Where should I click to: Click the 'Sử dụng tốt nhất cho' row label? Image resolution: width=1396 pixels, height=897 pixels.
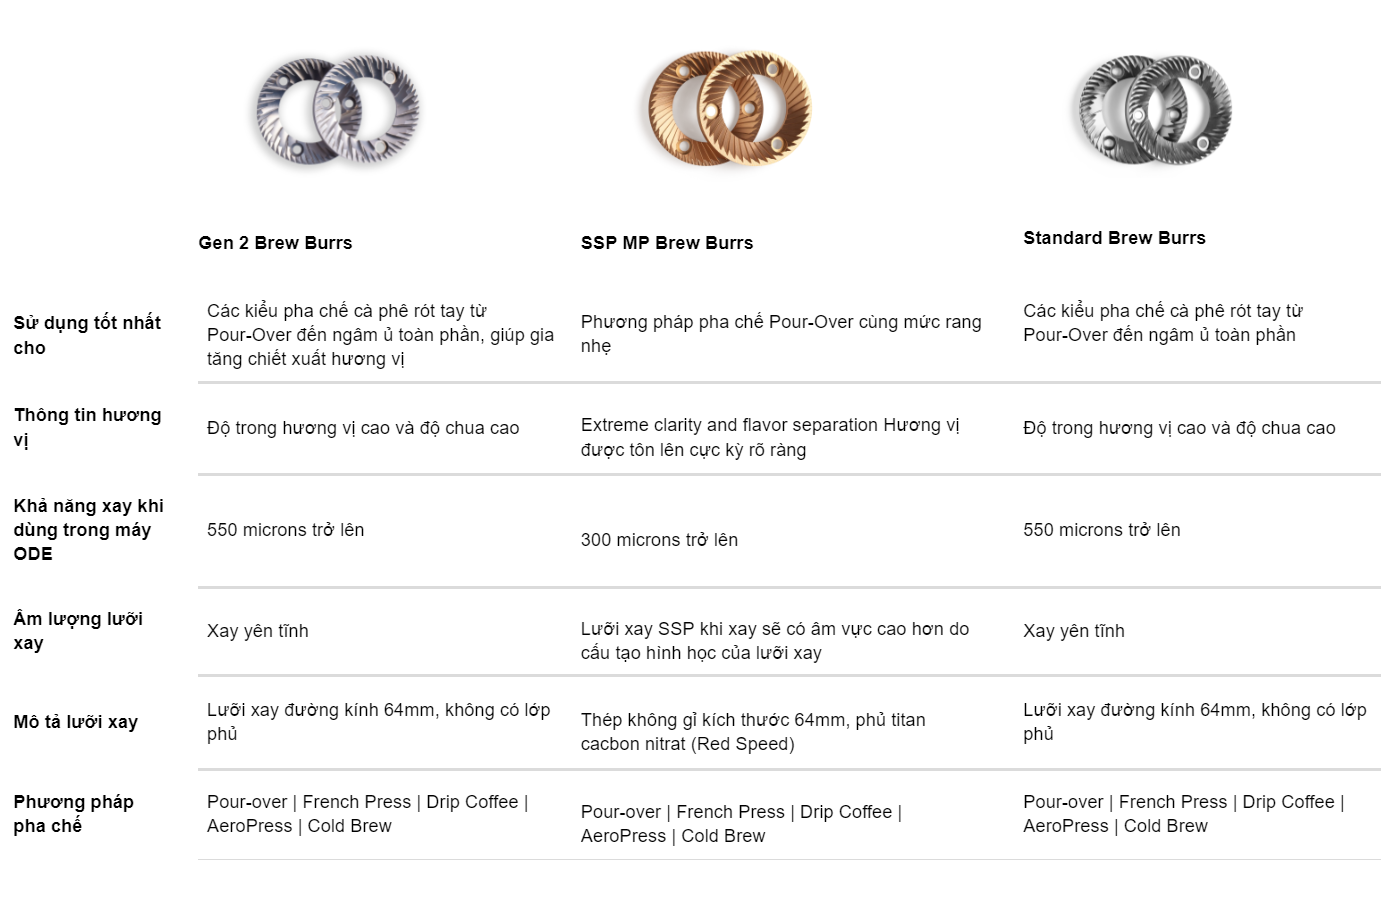pyautogui.click(x=87, y=335)
